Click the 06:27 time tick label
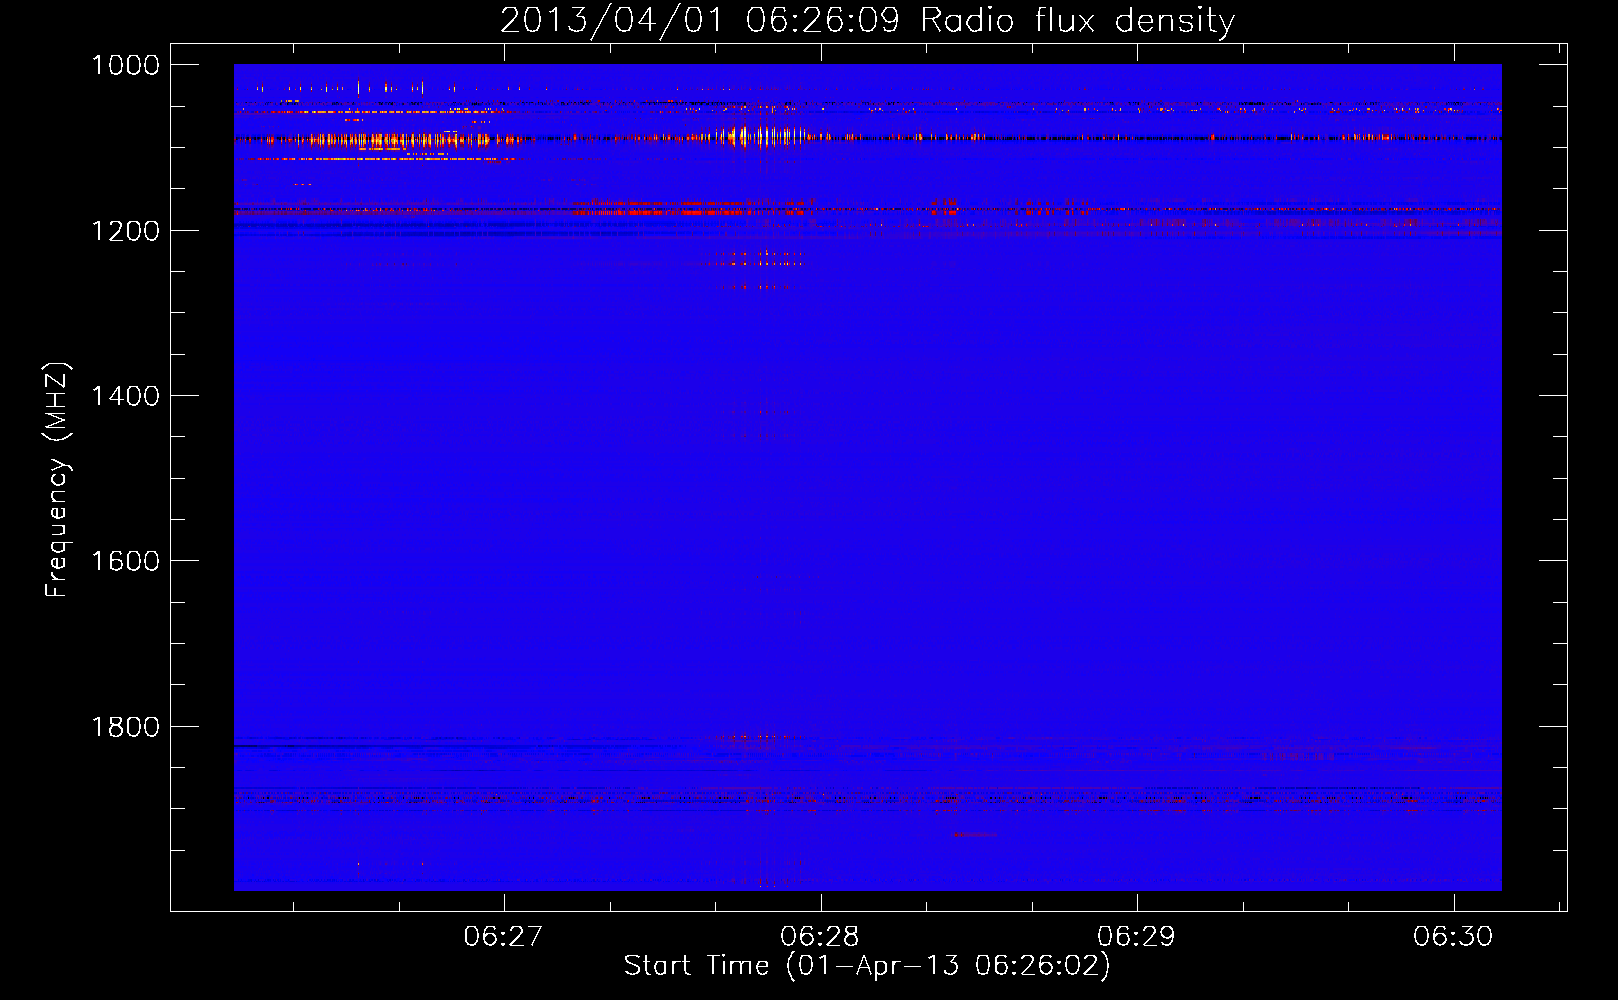 (x=503, y=936)
